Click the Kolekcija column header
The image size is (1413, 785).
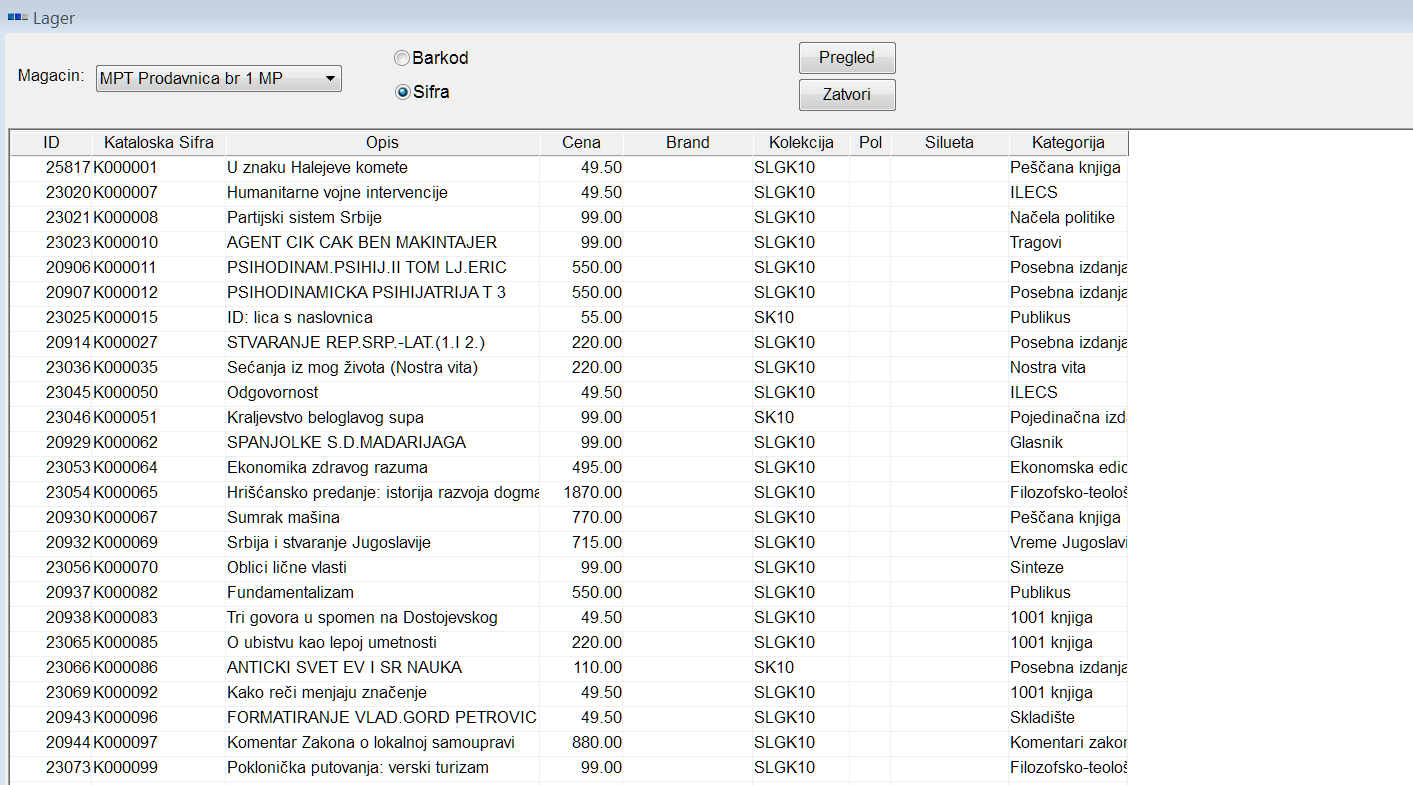801,143
